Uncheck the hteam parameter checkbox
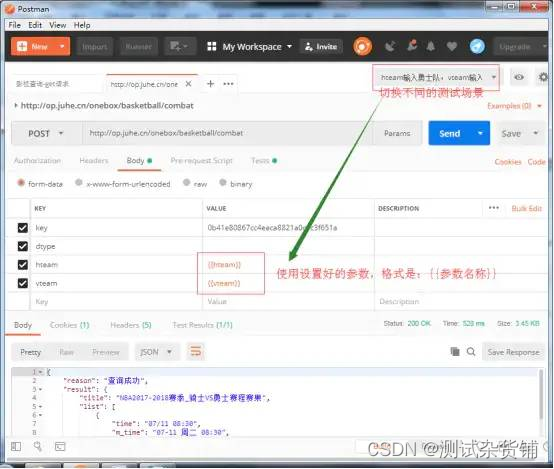The width and height of the screenshot is (554, 469). 23,264
